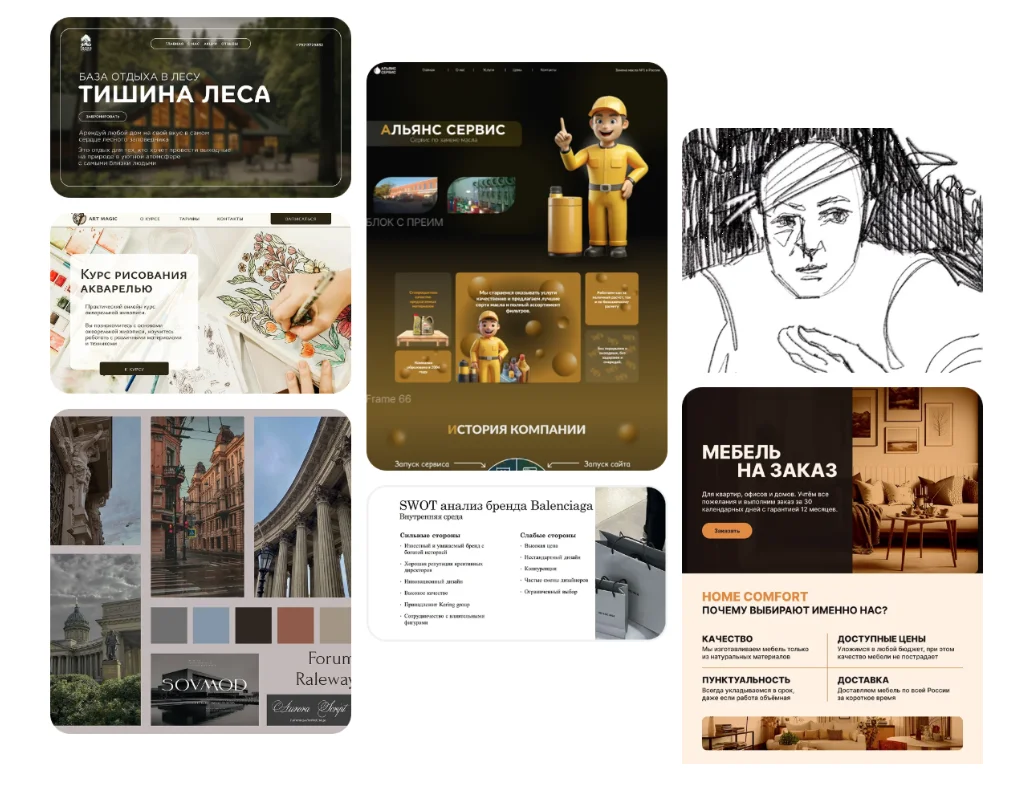Click the Альянс Сервис title banner
Screen dimensions: 1030x790
444,132
